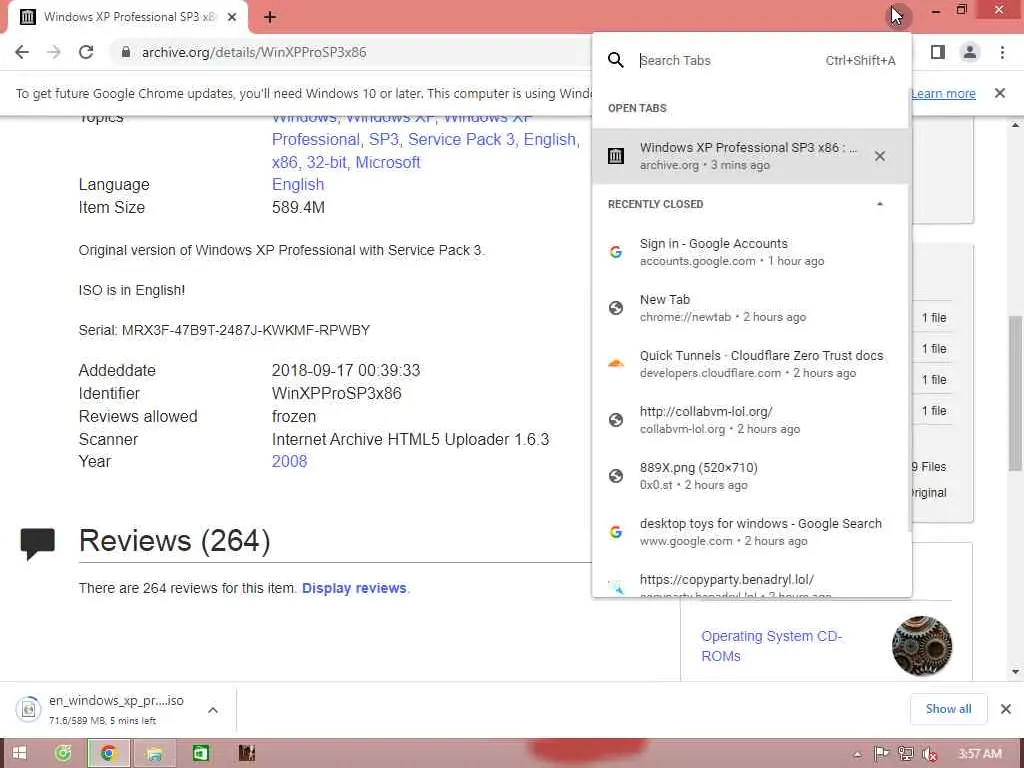This screenshot has width=1024, height=768.
Task: Reopen Sign in - Google Accounts tab
Action: click(x=750, y=252)
